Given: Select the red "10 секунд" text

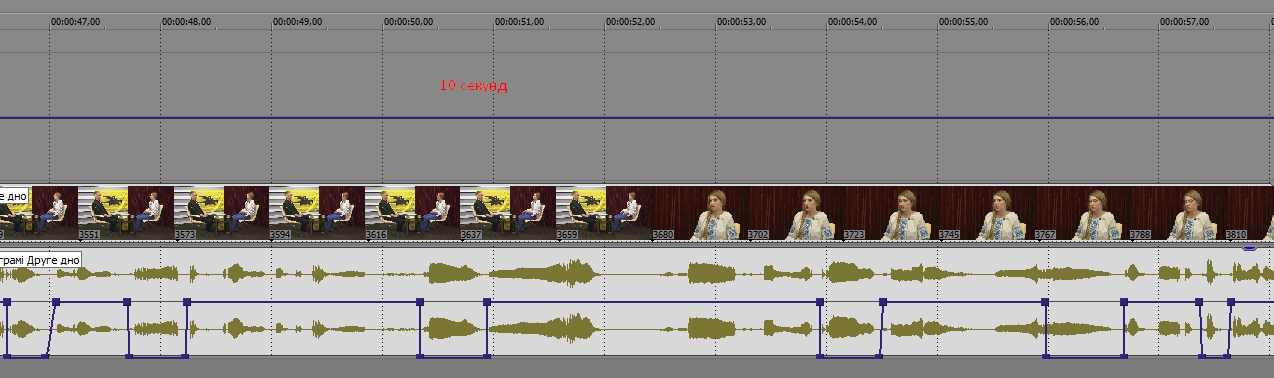Looking at the screenshot, I should click(474, 86).
